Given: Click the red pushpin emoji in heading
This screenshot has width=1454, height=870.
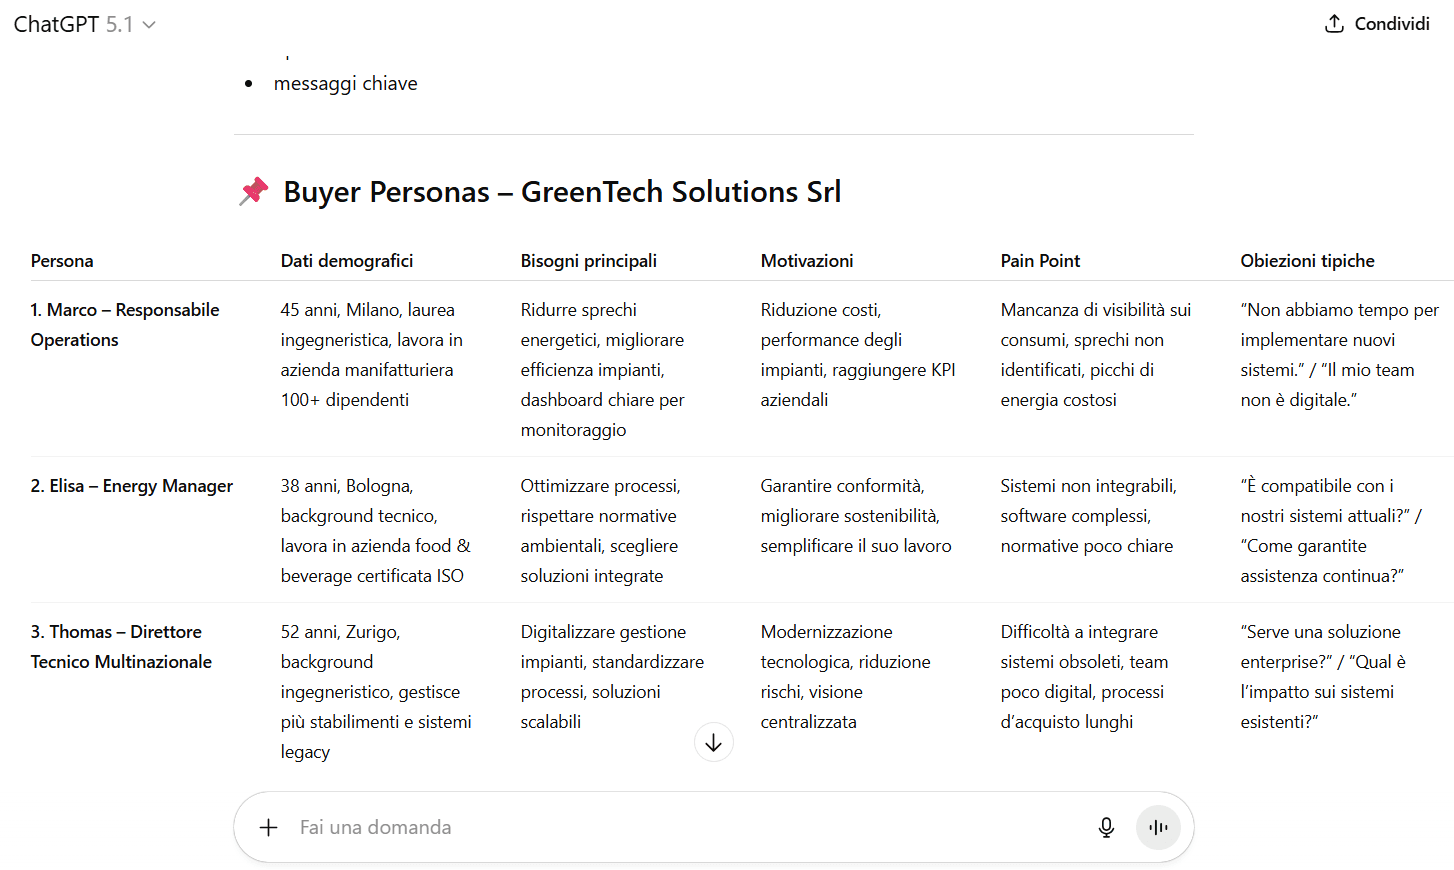Looking at the screenshot, I should pyautogui.click(x=254, y=191).
